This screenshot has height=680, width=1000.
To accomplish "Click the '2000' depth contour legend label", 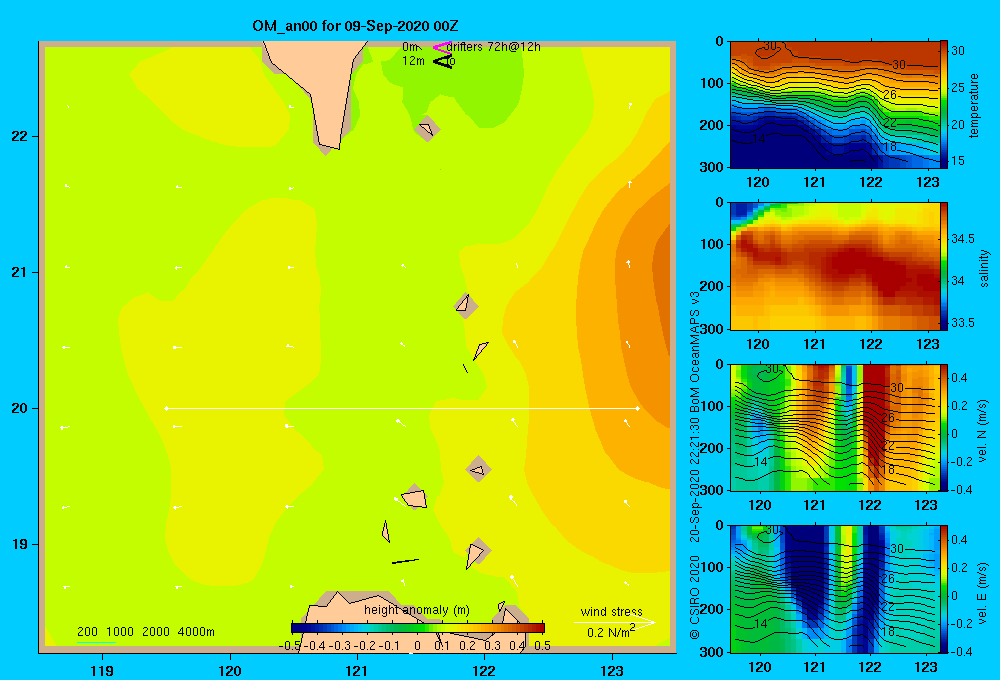I will 156,632.
